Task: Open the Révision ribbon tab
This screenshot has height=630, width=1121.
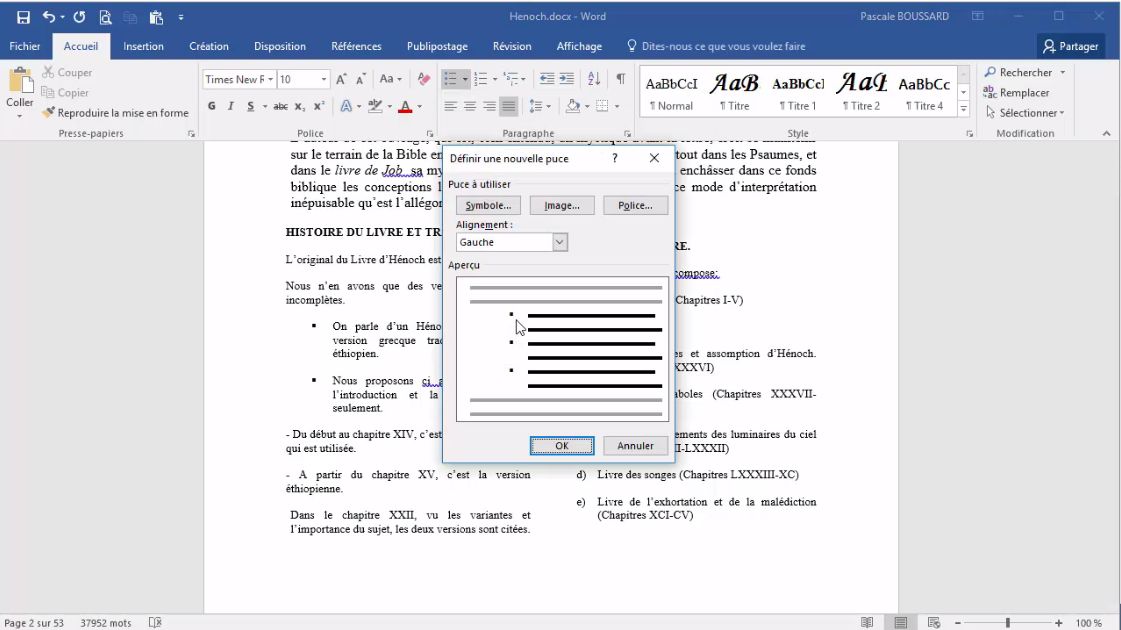Action: (511, 45)
